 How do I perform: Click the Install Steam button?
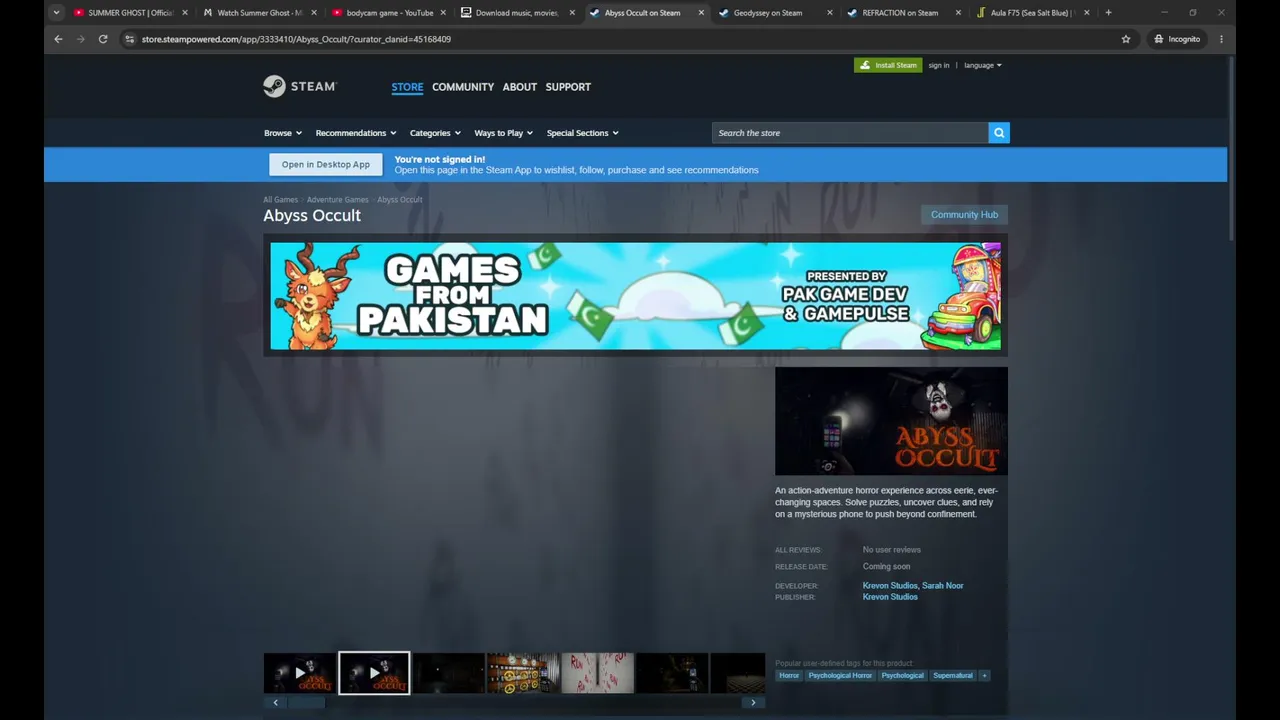[888, 65]
